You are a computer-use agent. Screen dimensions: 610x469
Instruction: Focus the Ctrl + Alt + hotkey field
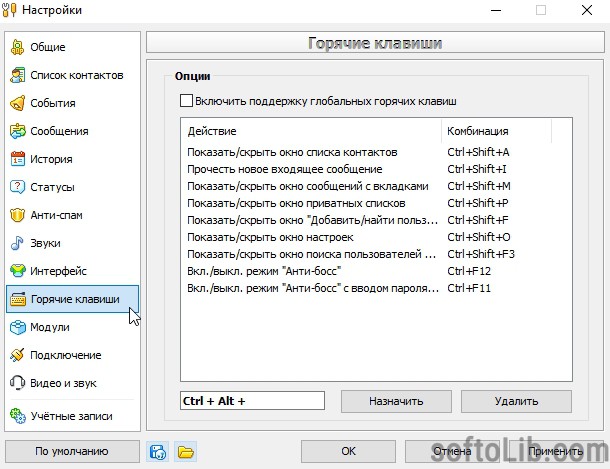(252, 401)
